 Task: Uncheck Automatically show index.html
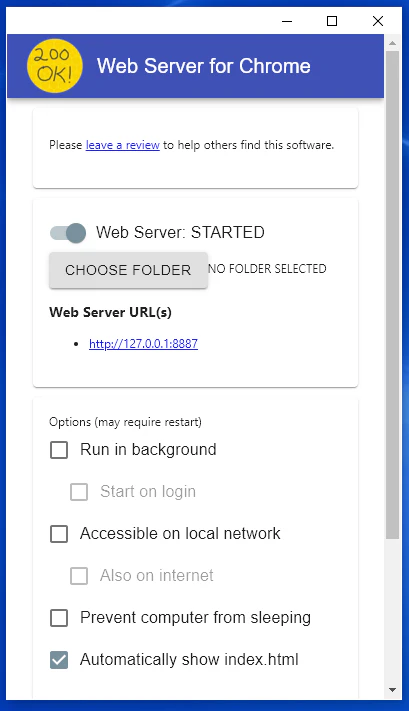pyautogui.click(x=59, y=660)
